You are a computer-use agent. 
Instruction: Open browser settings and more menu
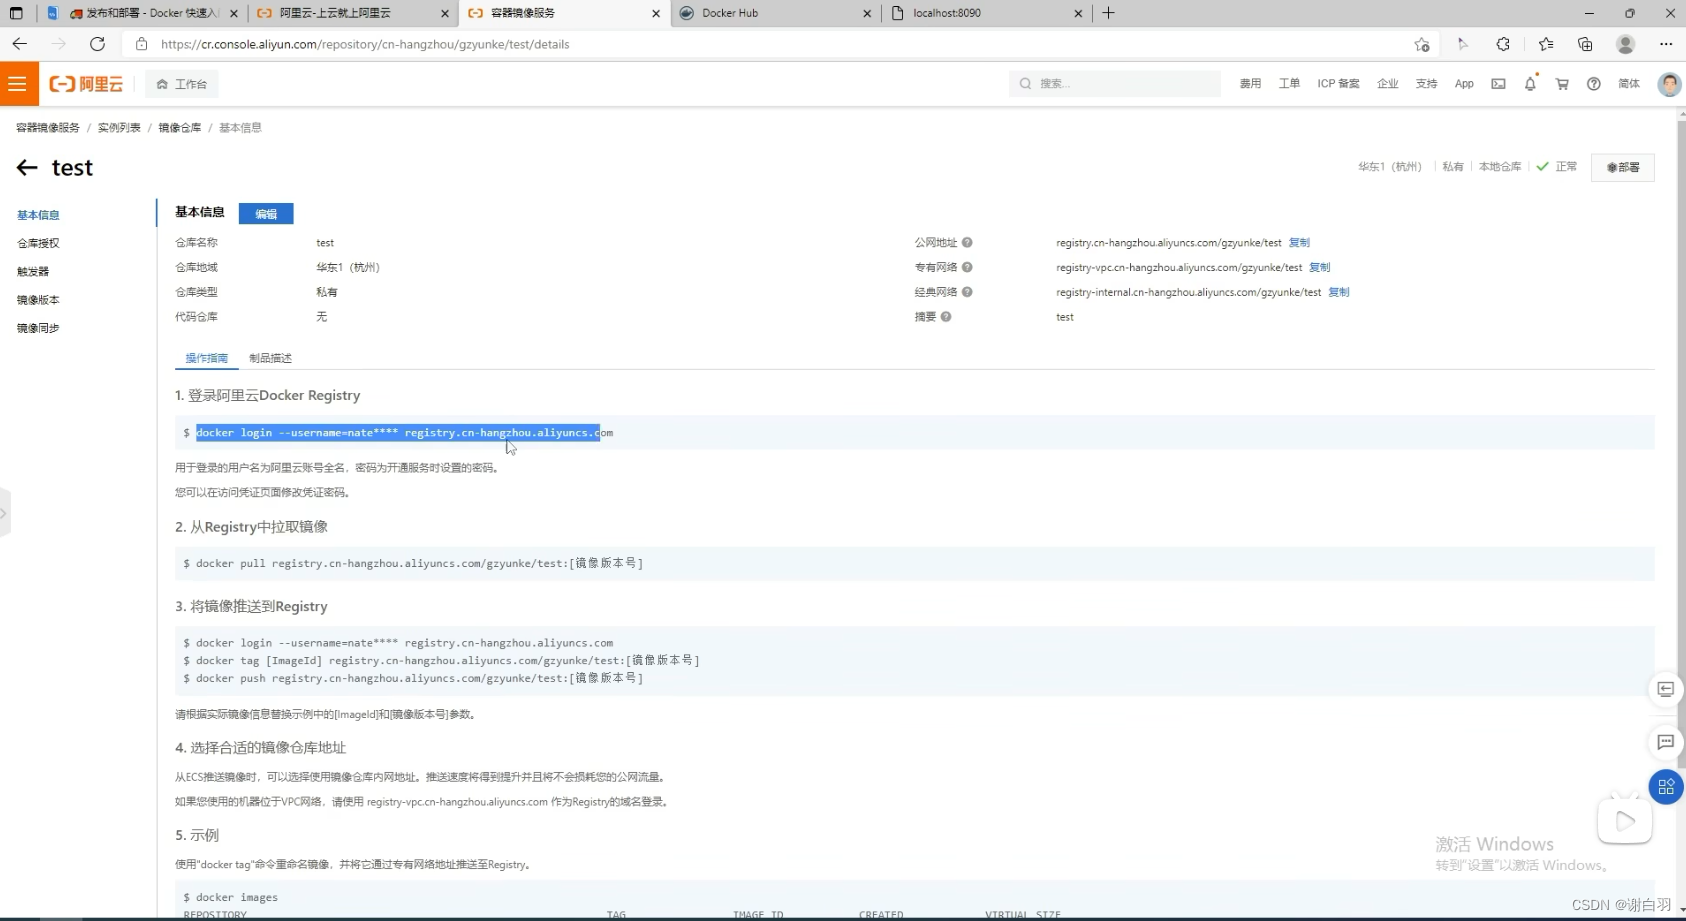(x=1665, y=44)
